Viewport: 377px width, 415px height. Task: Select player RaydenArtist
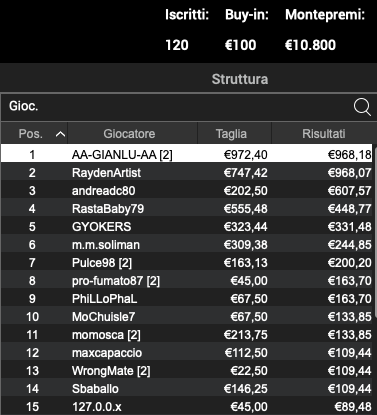point(187,172)
